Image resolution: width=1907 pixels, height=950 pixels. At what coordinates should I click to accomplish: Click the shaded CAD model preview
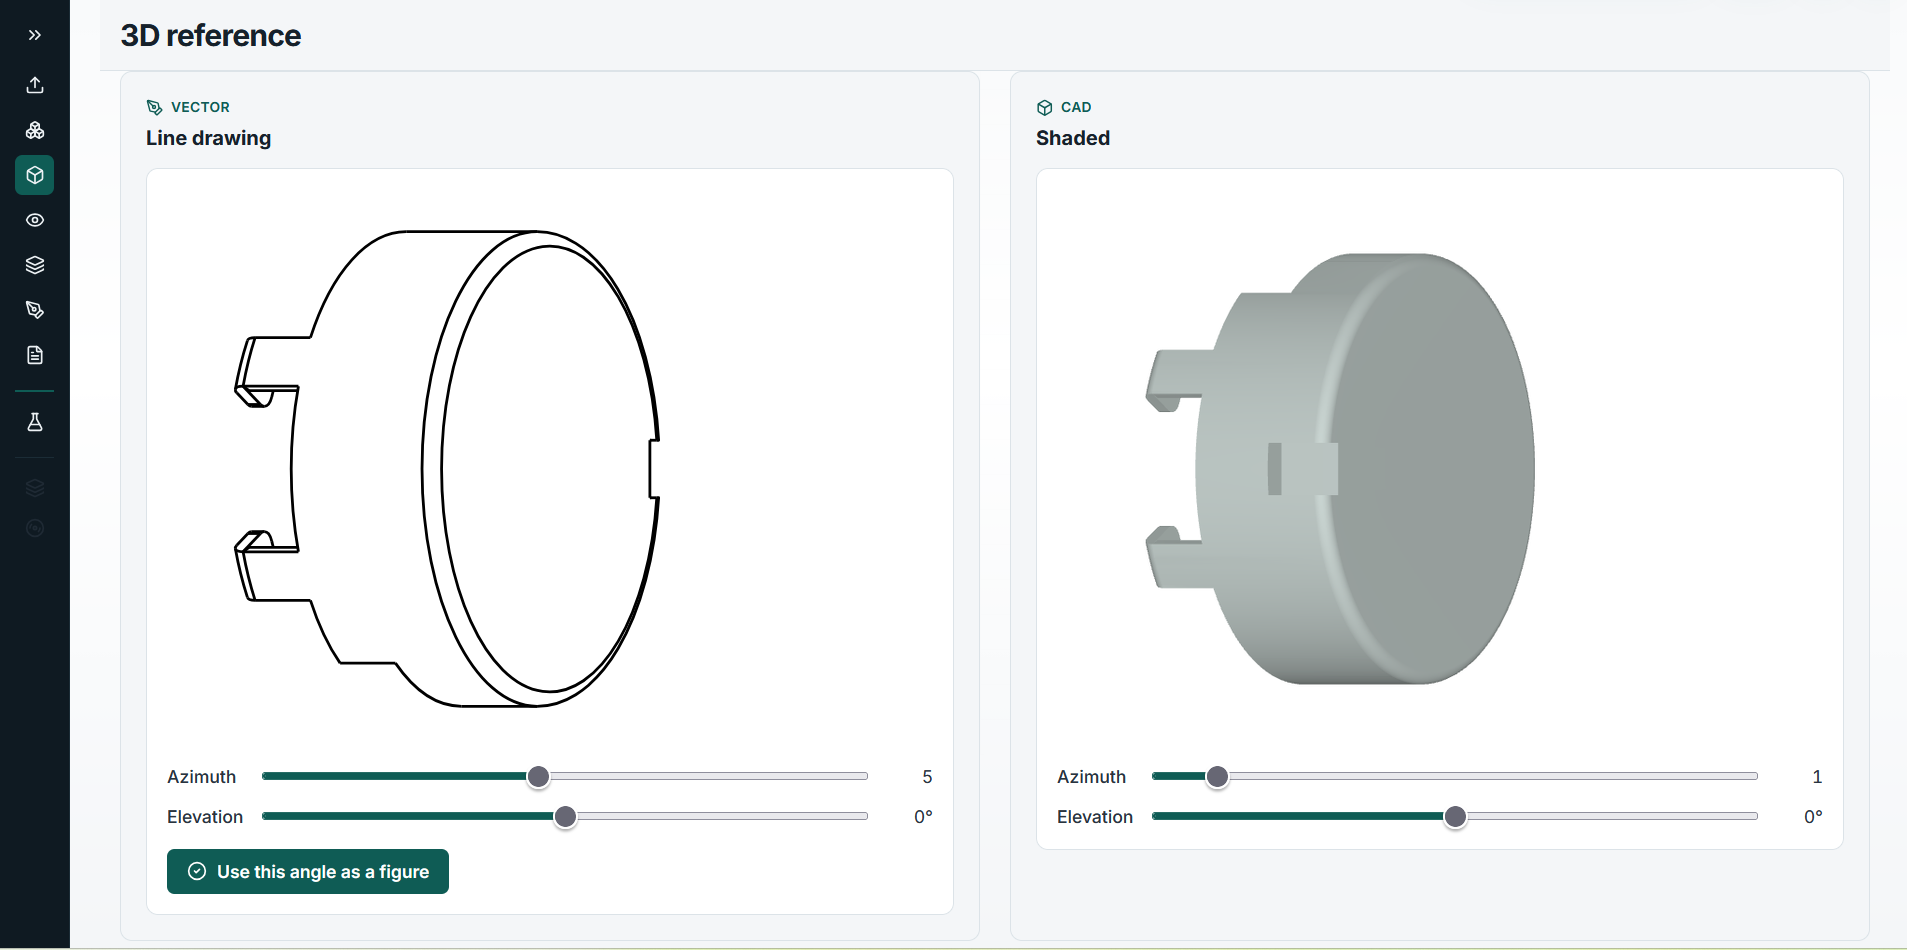coord(1340,469)
